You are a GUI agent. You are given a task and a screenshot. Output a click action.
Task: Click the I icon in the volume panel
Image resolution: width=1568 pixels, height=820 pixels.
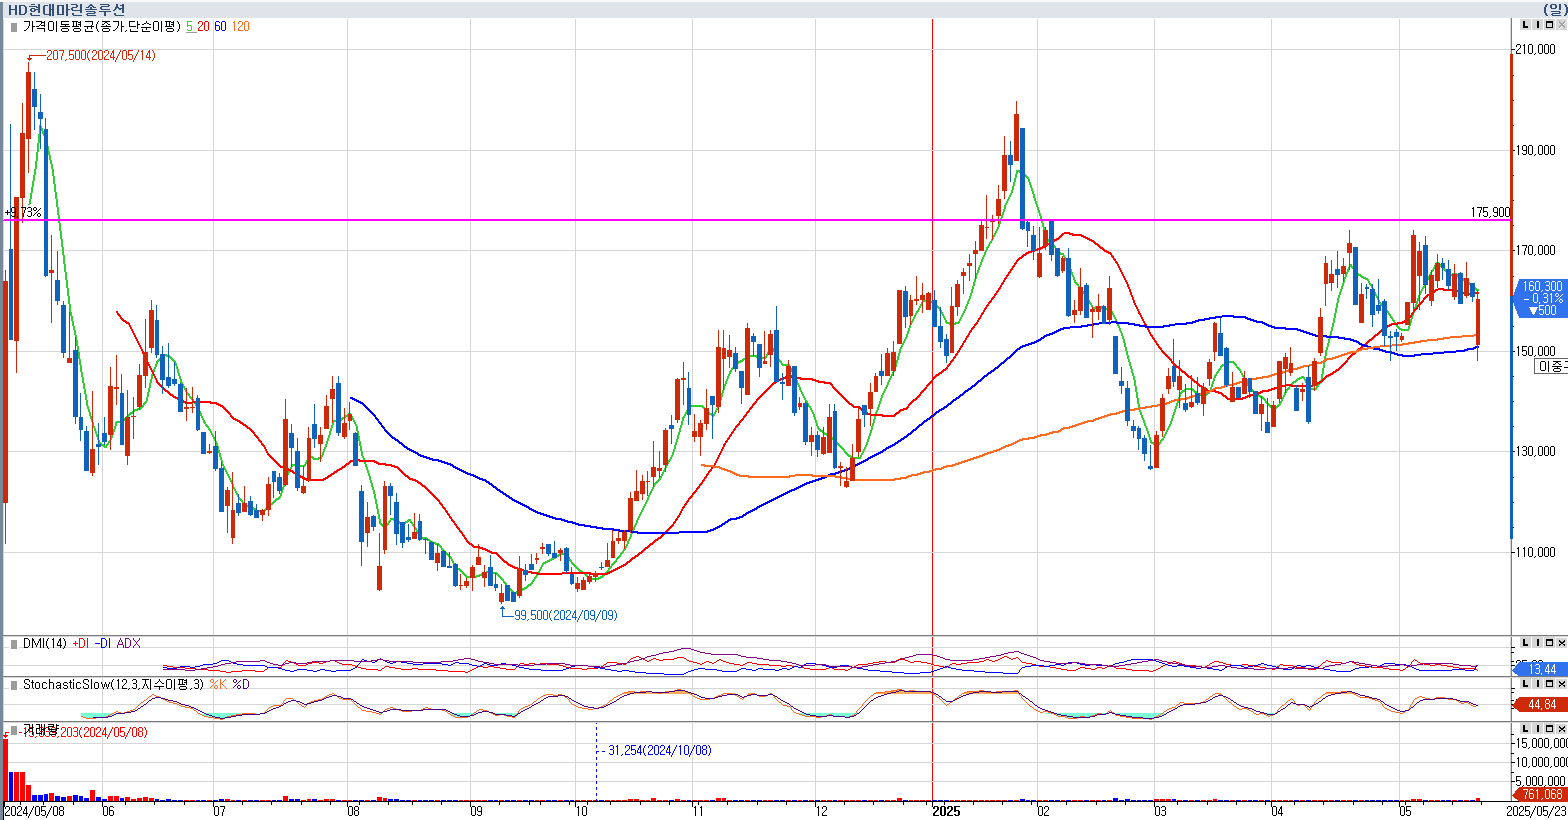[1537, 728]
